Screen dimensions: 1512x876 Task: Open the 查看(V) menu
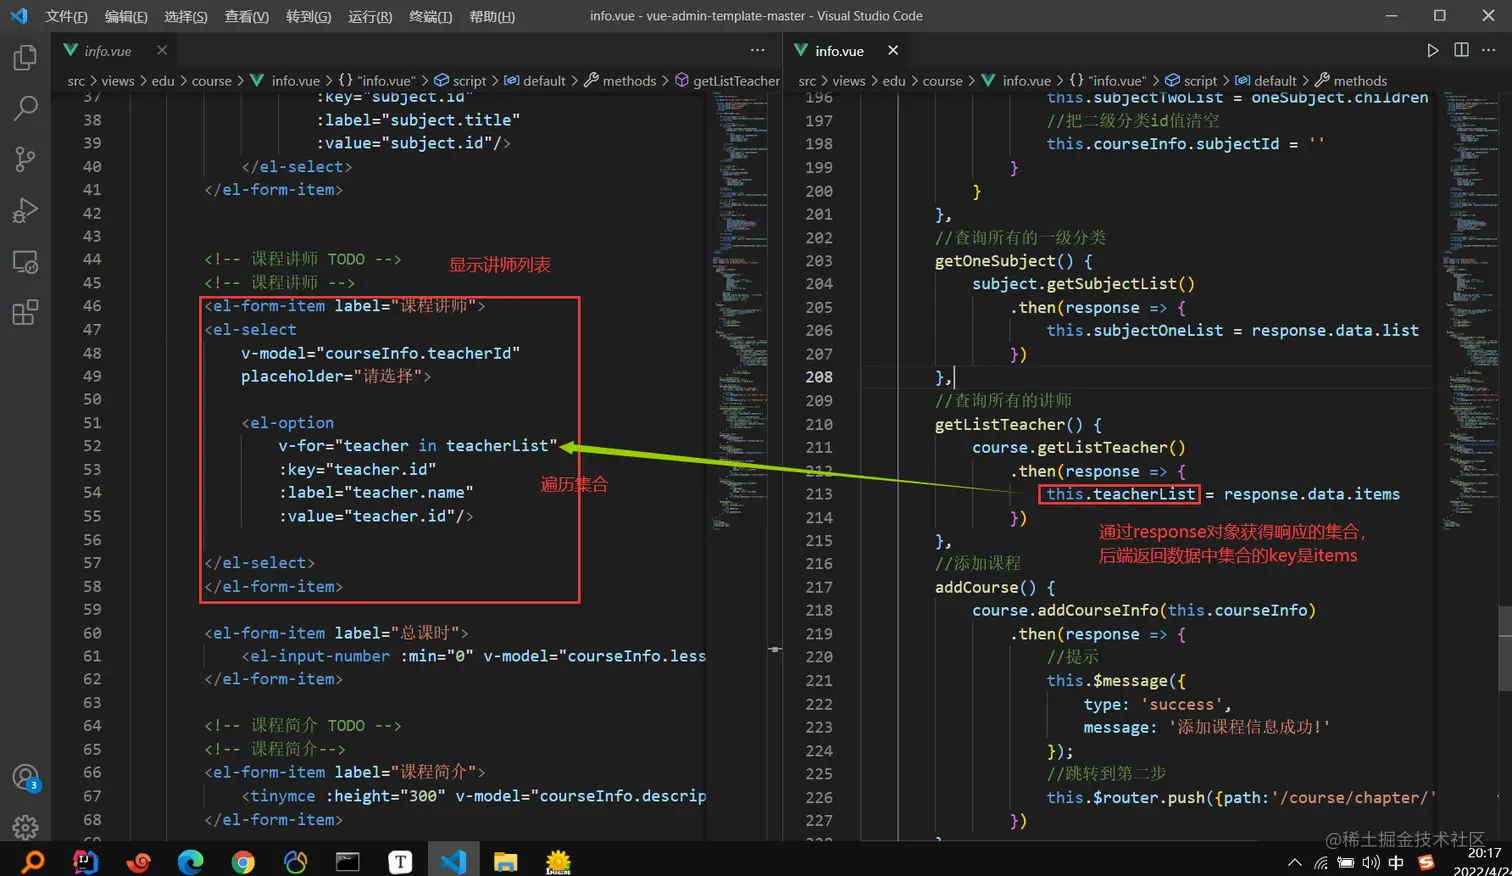(247, 16)
